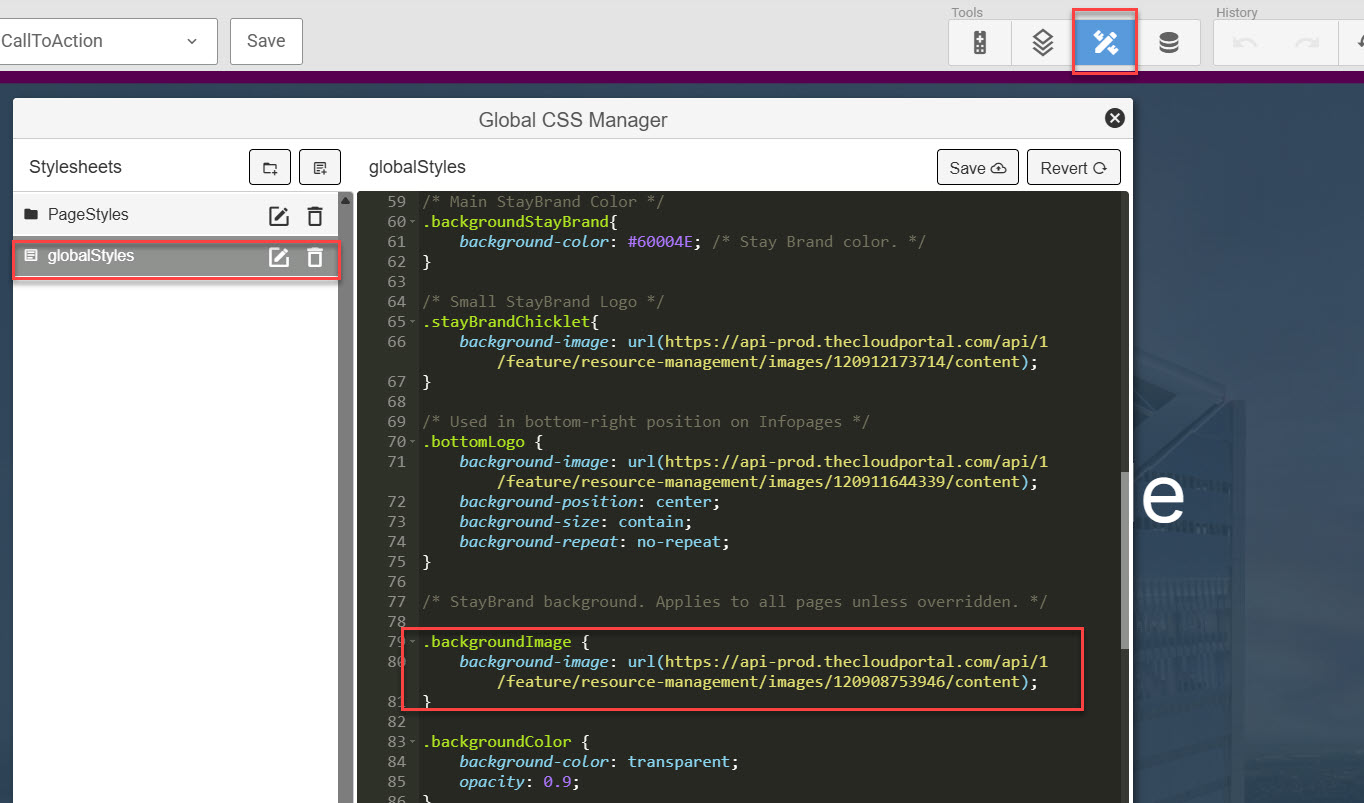The height and width of the screenshot is (803, 1364).
Task: Select the PageStyles folder
Action: point(88,215)
